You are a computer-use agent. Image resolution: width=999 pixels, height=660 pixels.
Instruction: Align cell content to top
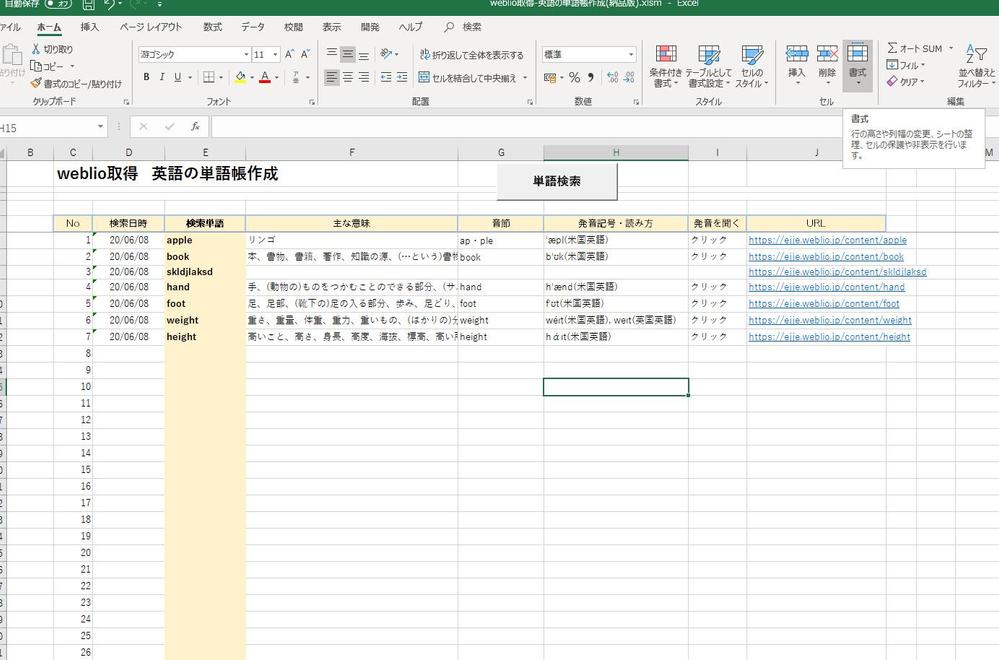click(x=331, y=54)
